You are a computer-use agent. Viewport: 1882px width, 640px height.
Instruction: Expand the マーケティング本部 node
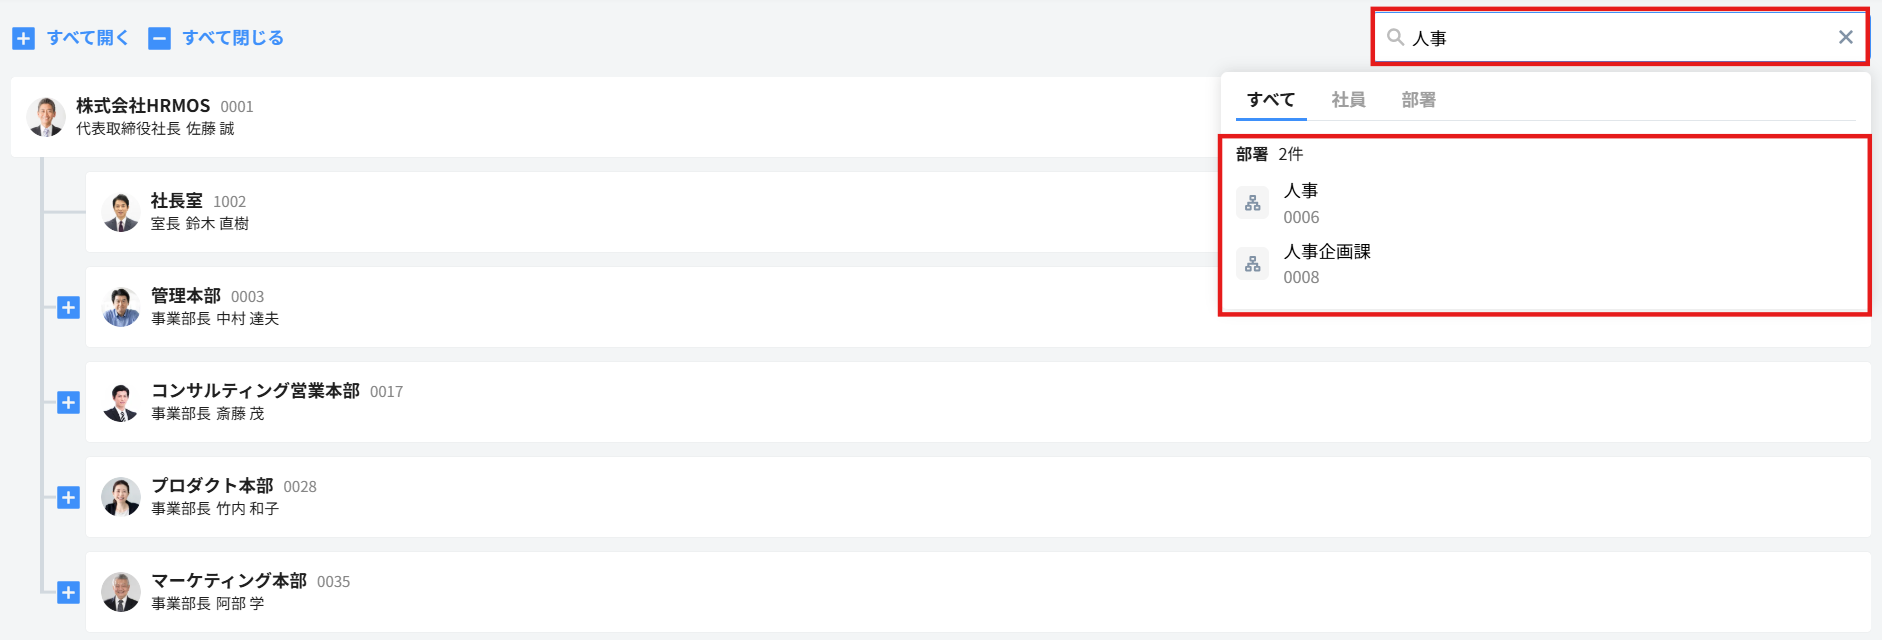(68, 592)
